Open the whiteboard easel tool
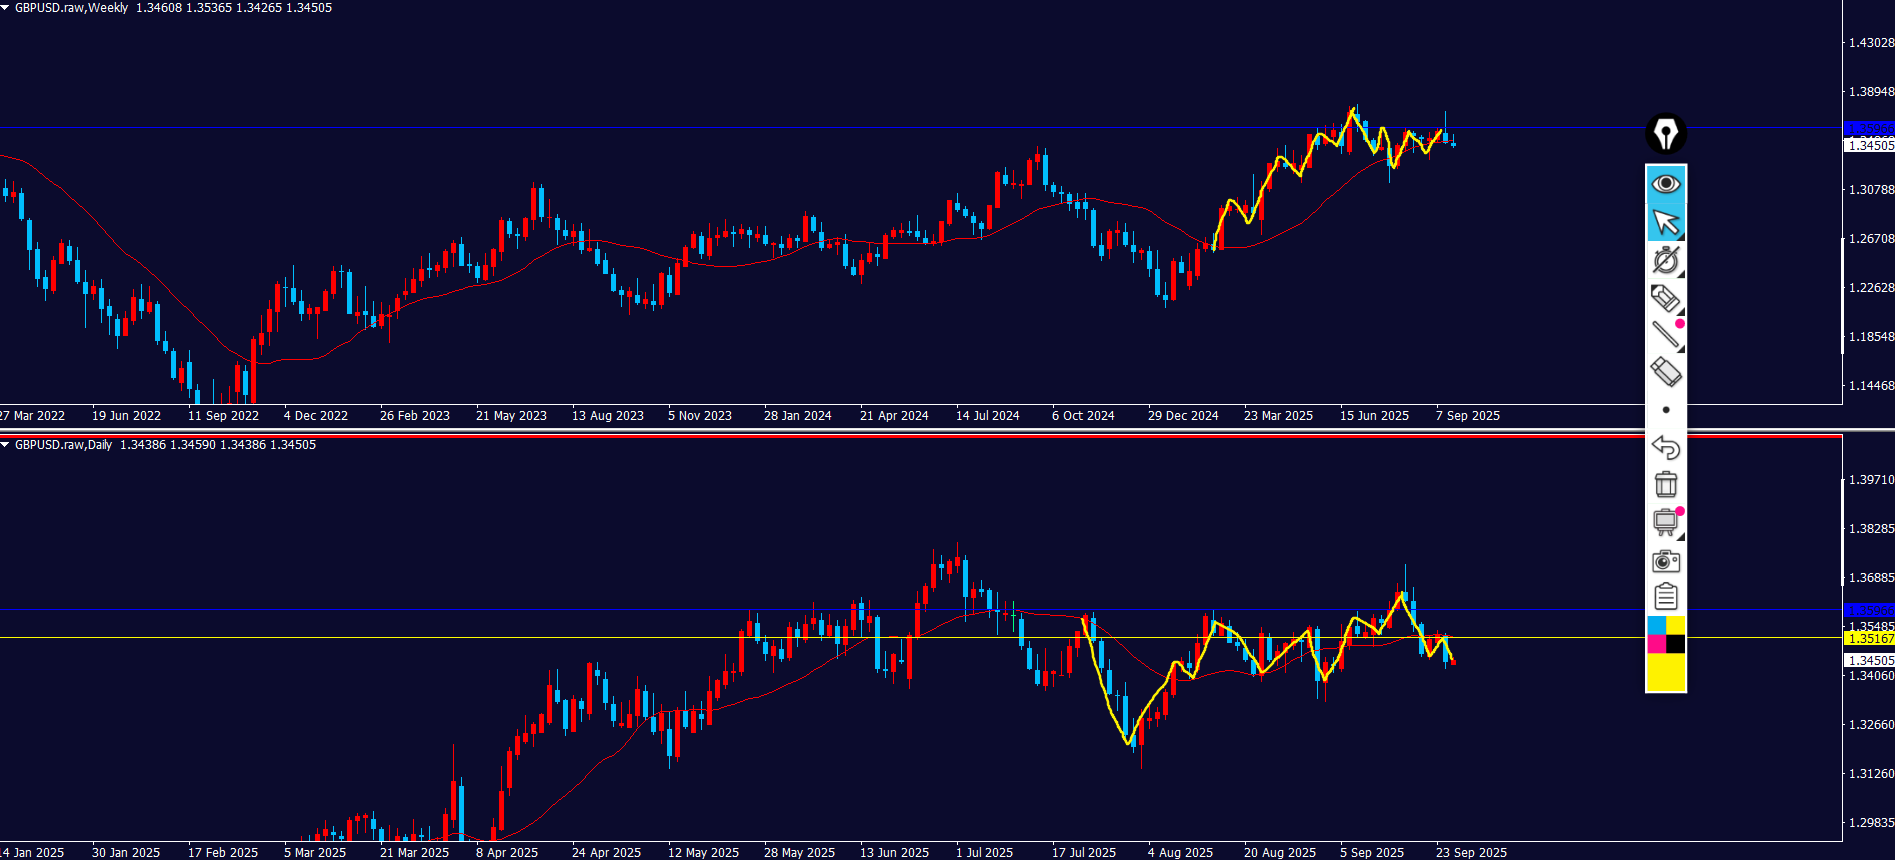1895x860 pixels. coord(1665,522)
